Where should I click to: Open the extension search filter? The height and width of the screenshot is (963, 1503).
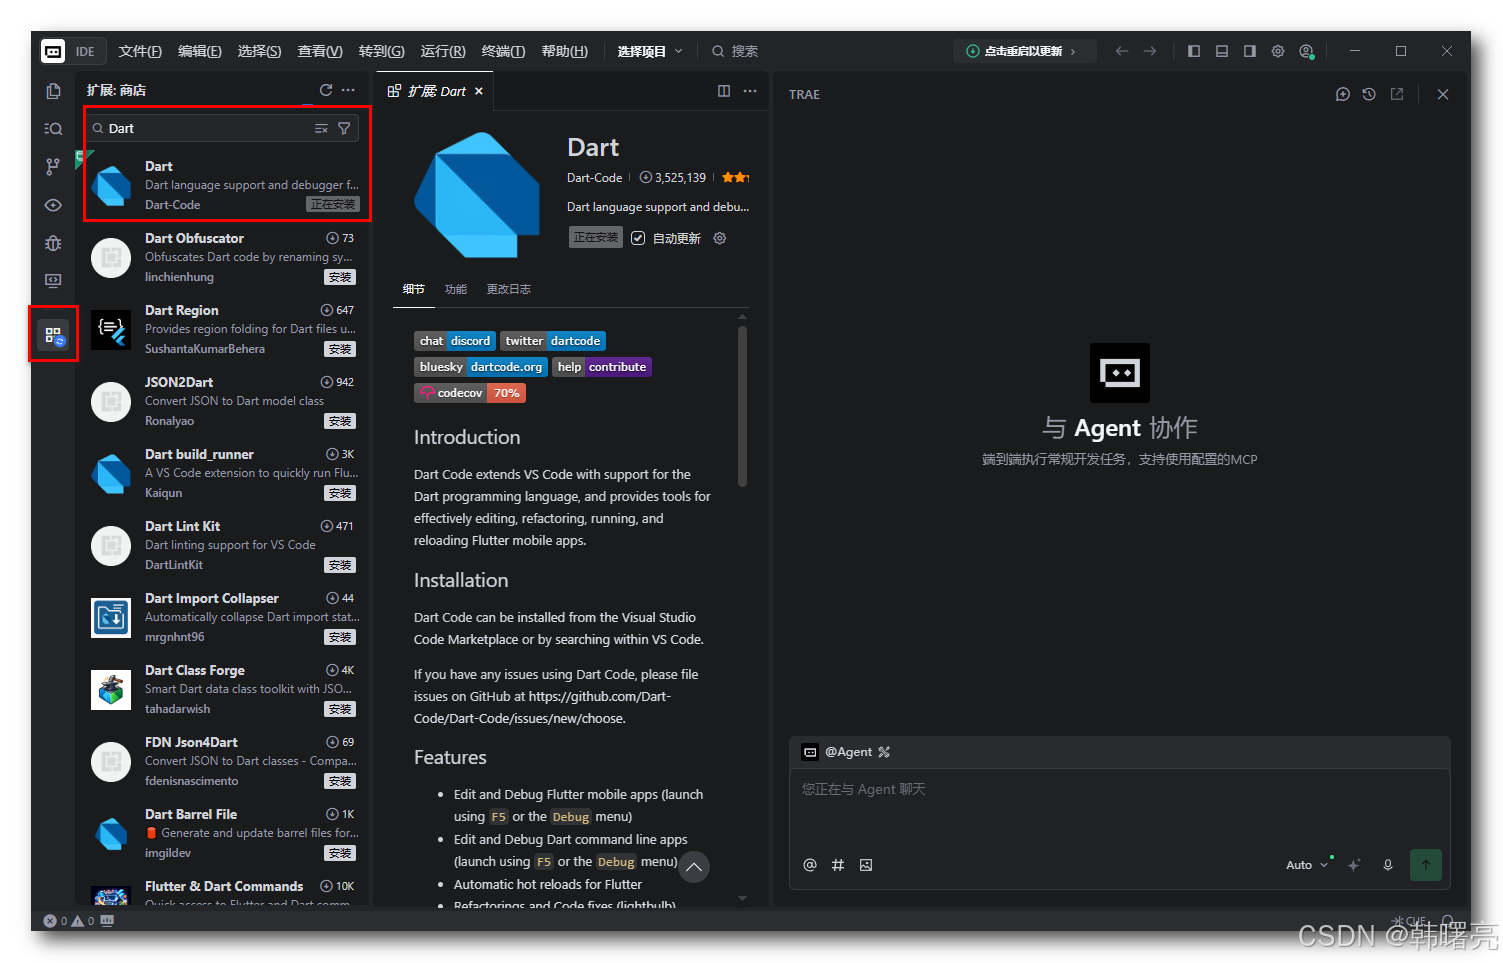pyautogui.click(x=344, y=128)
